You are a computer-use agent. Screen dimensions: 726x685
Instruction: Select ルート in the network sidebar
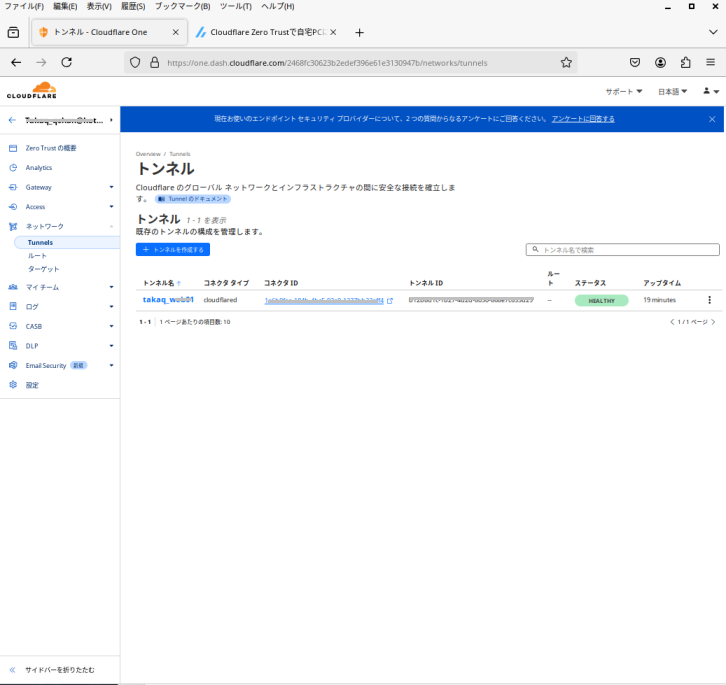(37, 256)
